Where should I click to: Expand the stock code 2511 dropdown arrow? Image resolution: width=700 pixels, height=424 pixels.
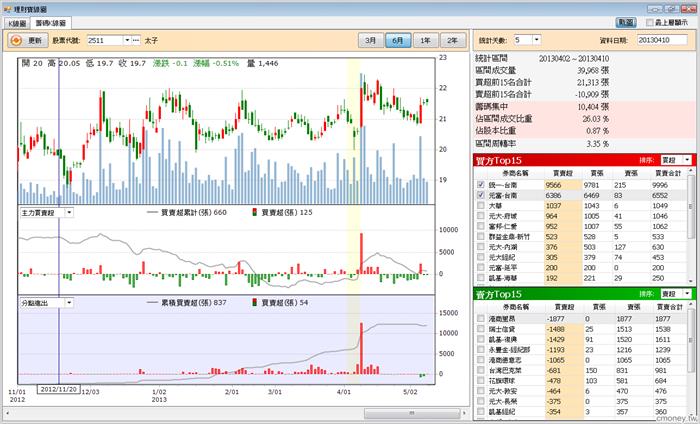point(127,40)
